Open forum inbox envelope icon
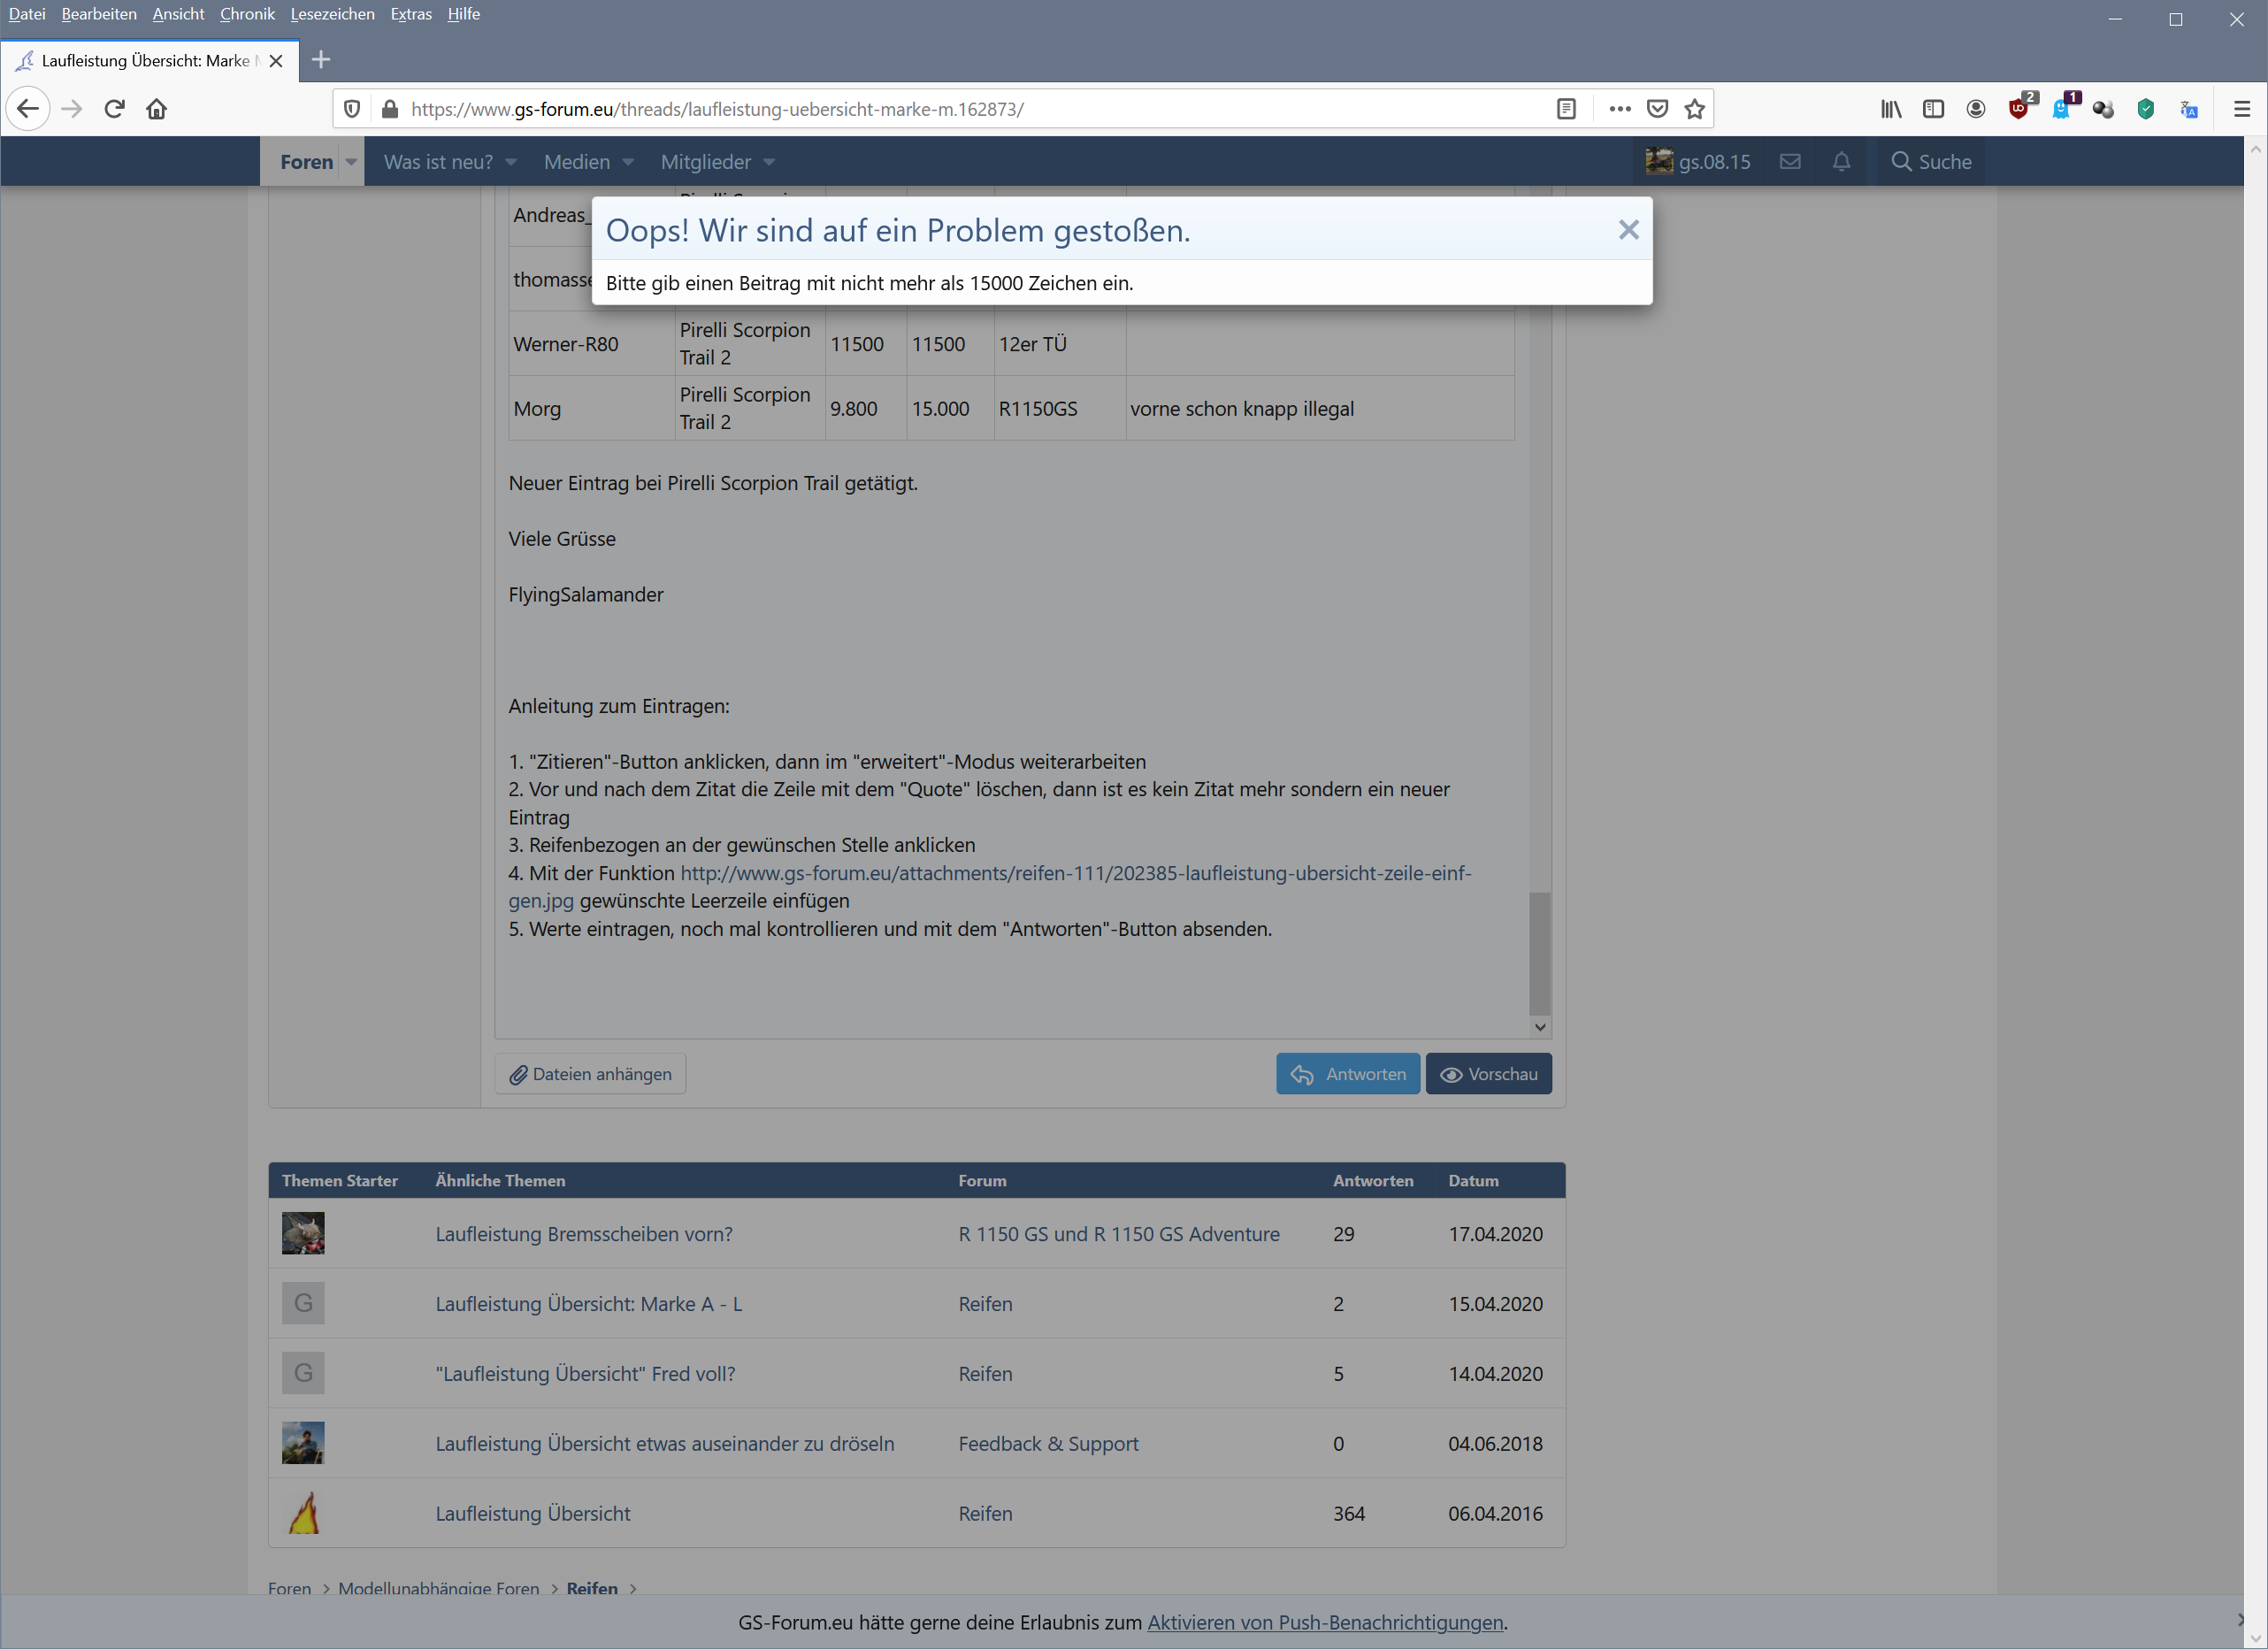Image resolution: width=2268 pixels, height=1649 pixels. [x=1790, y=162]
